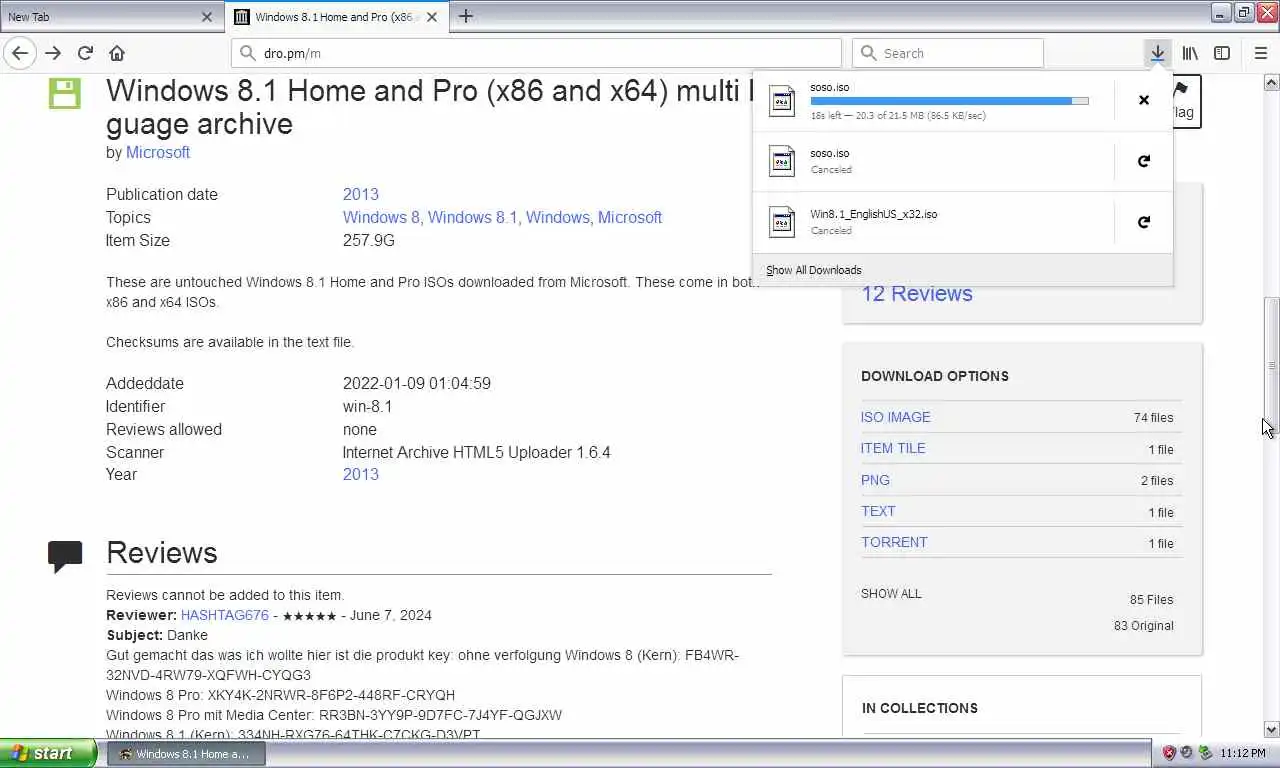Image resolution: width=1280 pixels, height=768 pixels.
Task: Open the 12 Reviews link
Action: pos(917,293)
